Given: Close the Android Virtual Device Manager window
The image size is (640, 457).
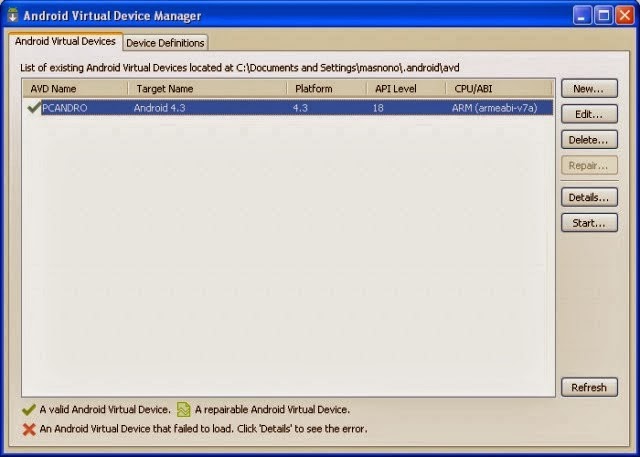Looking at the screenshot, I should (624, 16).
